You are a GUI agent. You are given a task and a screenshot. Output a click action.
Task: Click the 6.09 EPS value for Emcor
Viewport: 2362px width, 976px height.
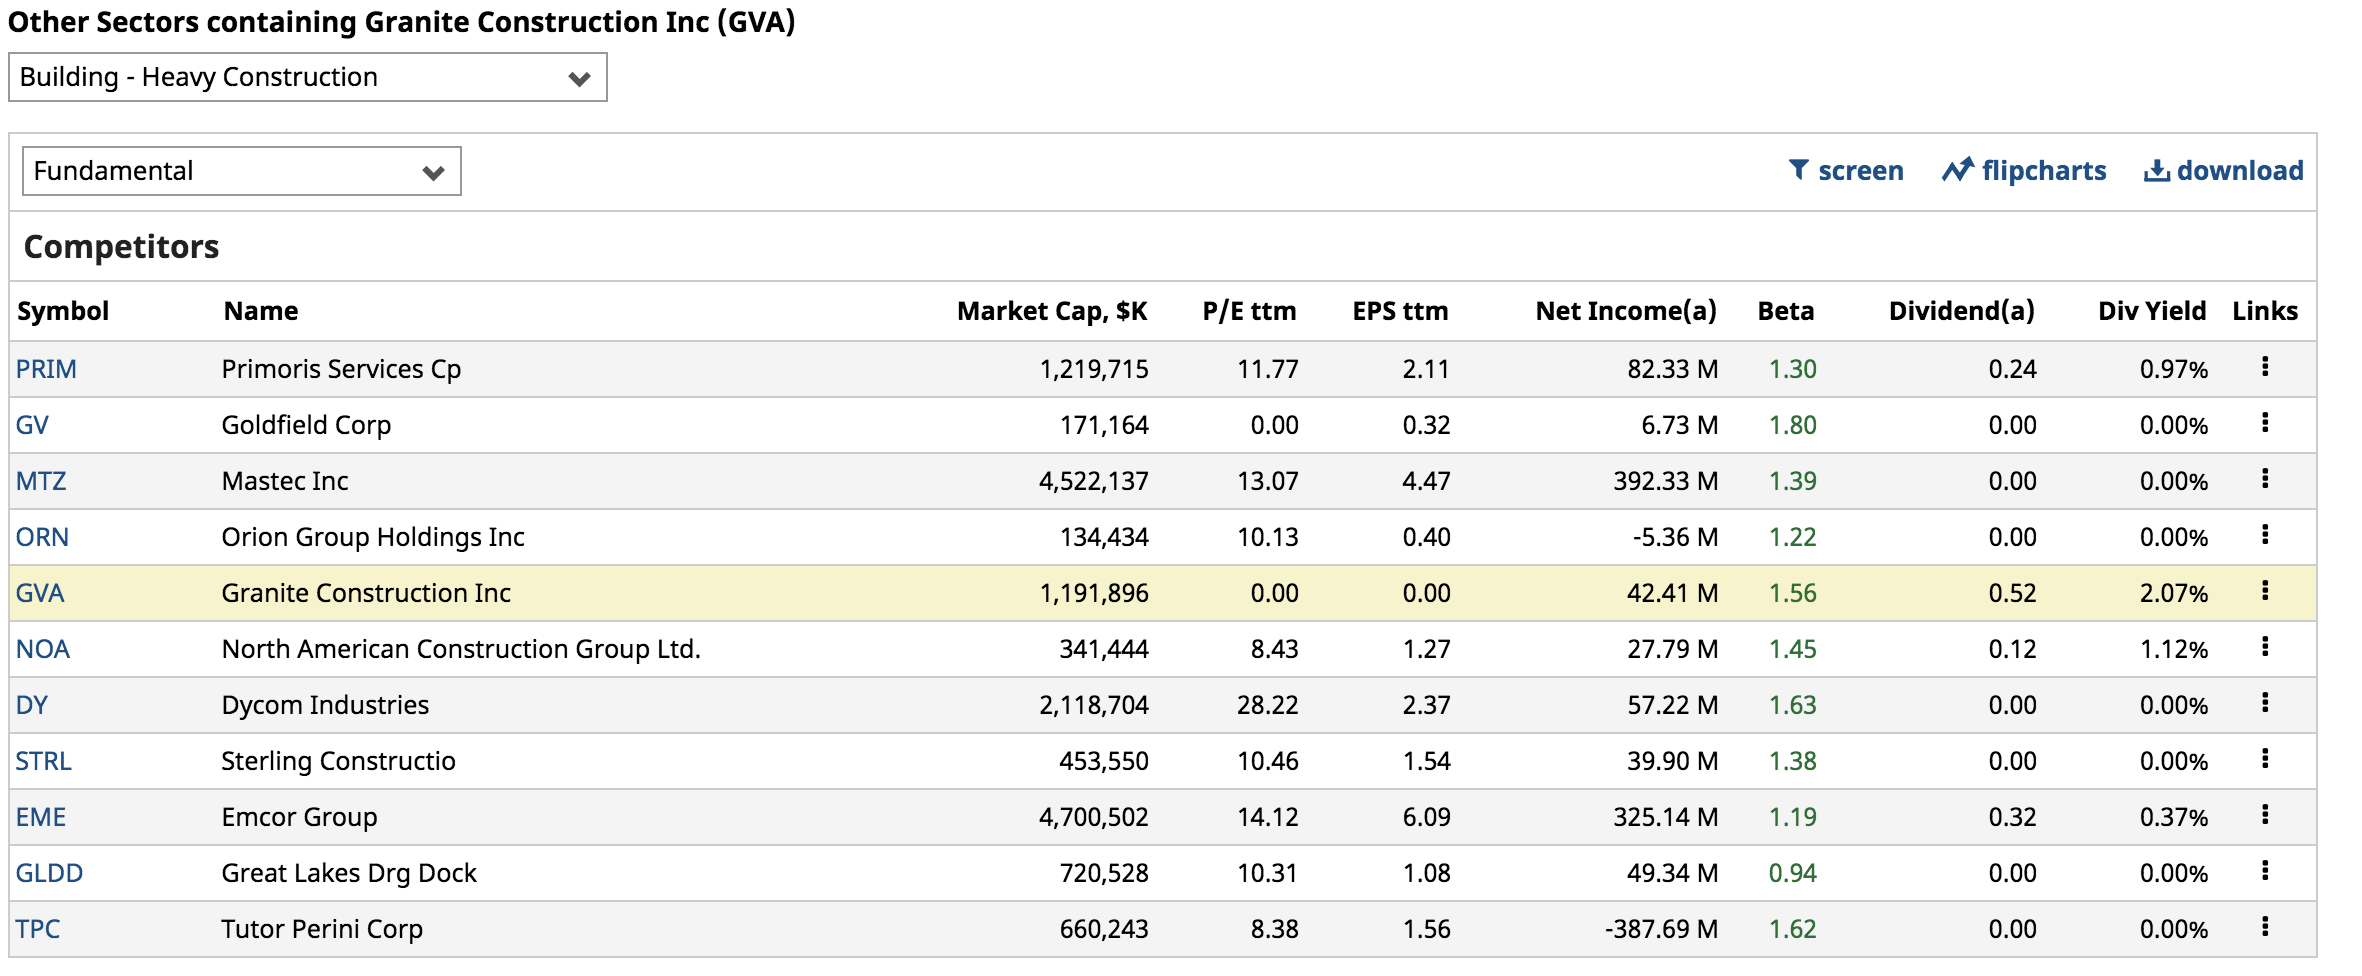click(1426, 817)
